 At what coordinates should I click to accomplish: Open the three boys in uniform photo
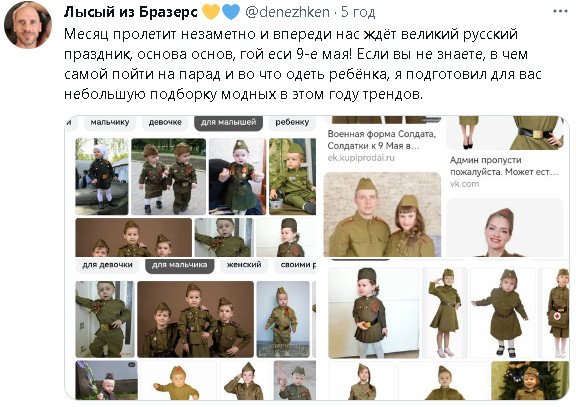tap(195, 319)
